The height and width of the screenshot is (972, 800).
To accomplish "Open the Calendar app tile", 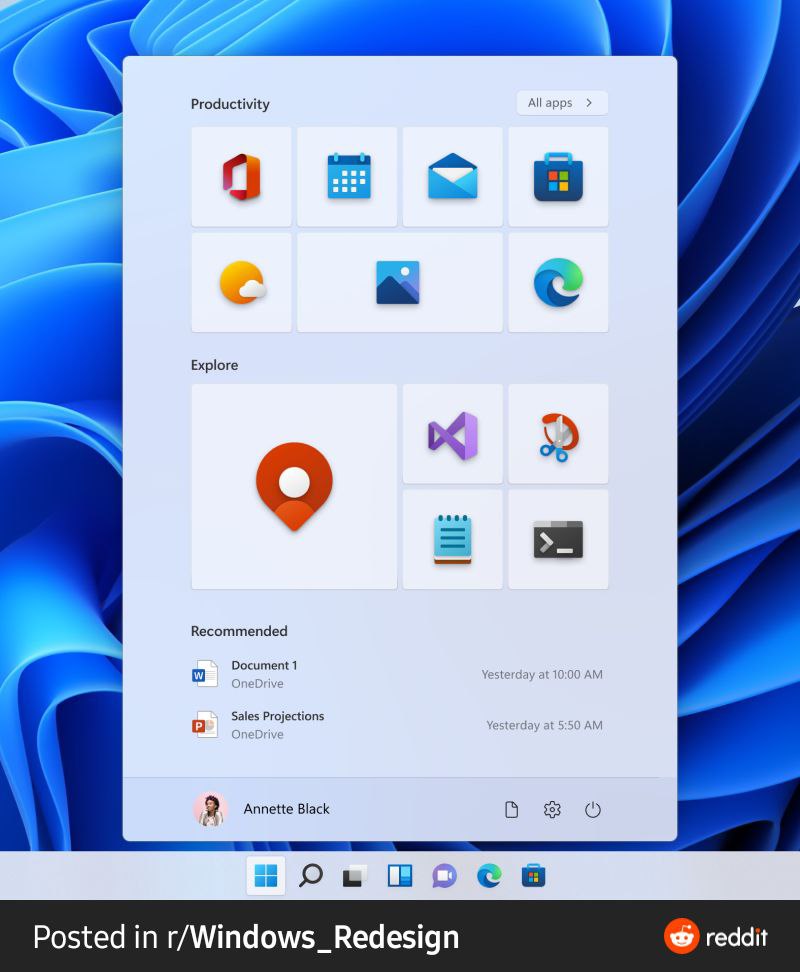I will [x=347, y=177].
